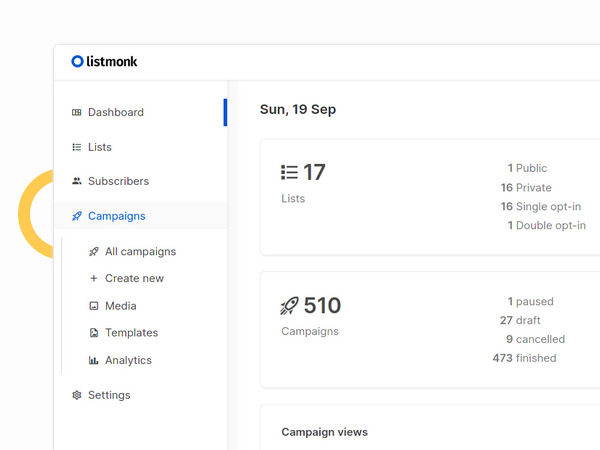This screenshot has width=600, height=450.
Task: Select All campaigns submenu entry
Action: [140, 252]
